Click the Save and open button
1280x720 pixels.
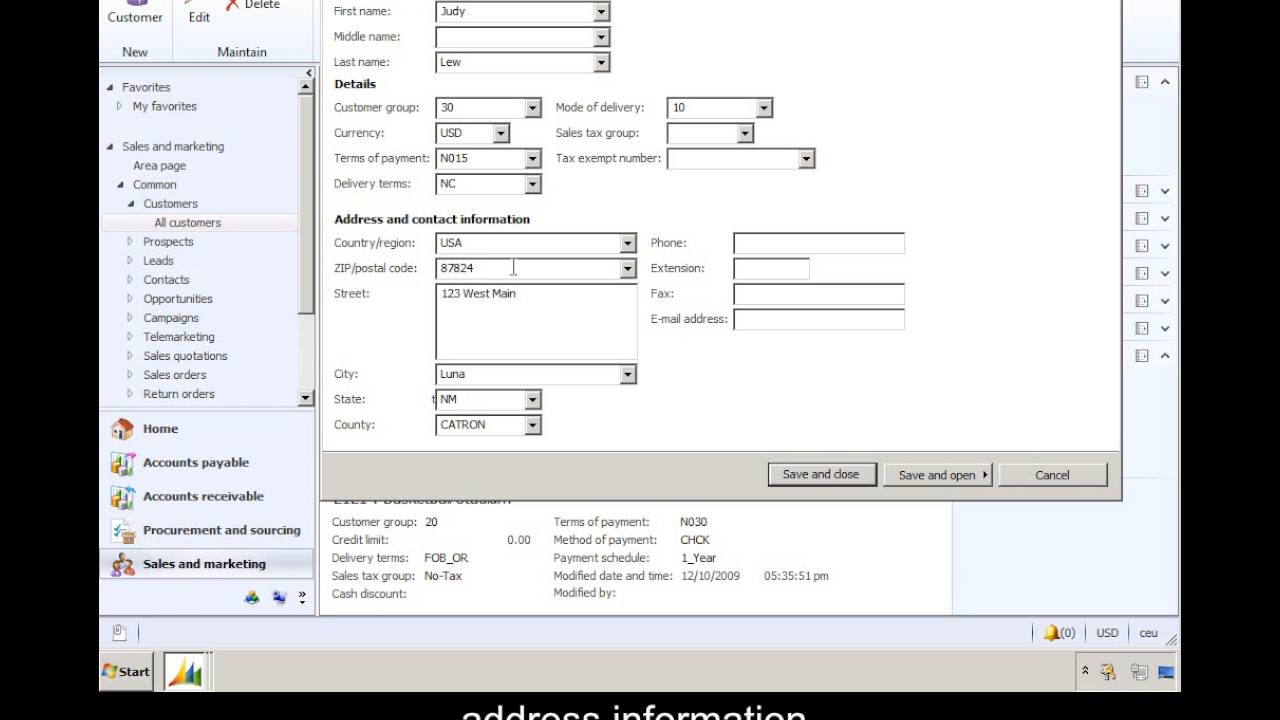938,475
